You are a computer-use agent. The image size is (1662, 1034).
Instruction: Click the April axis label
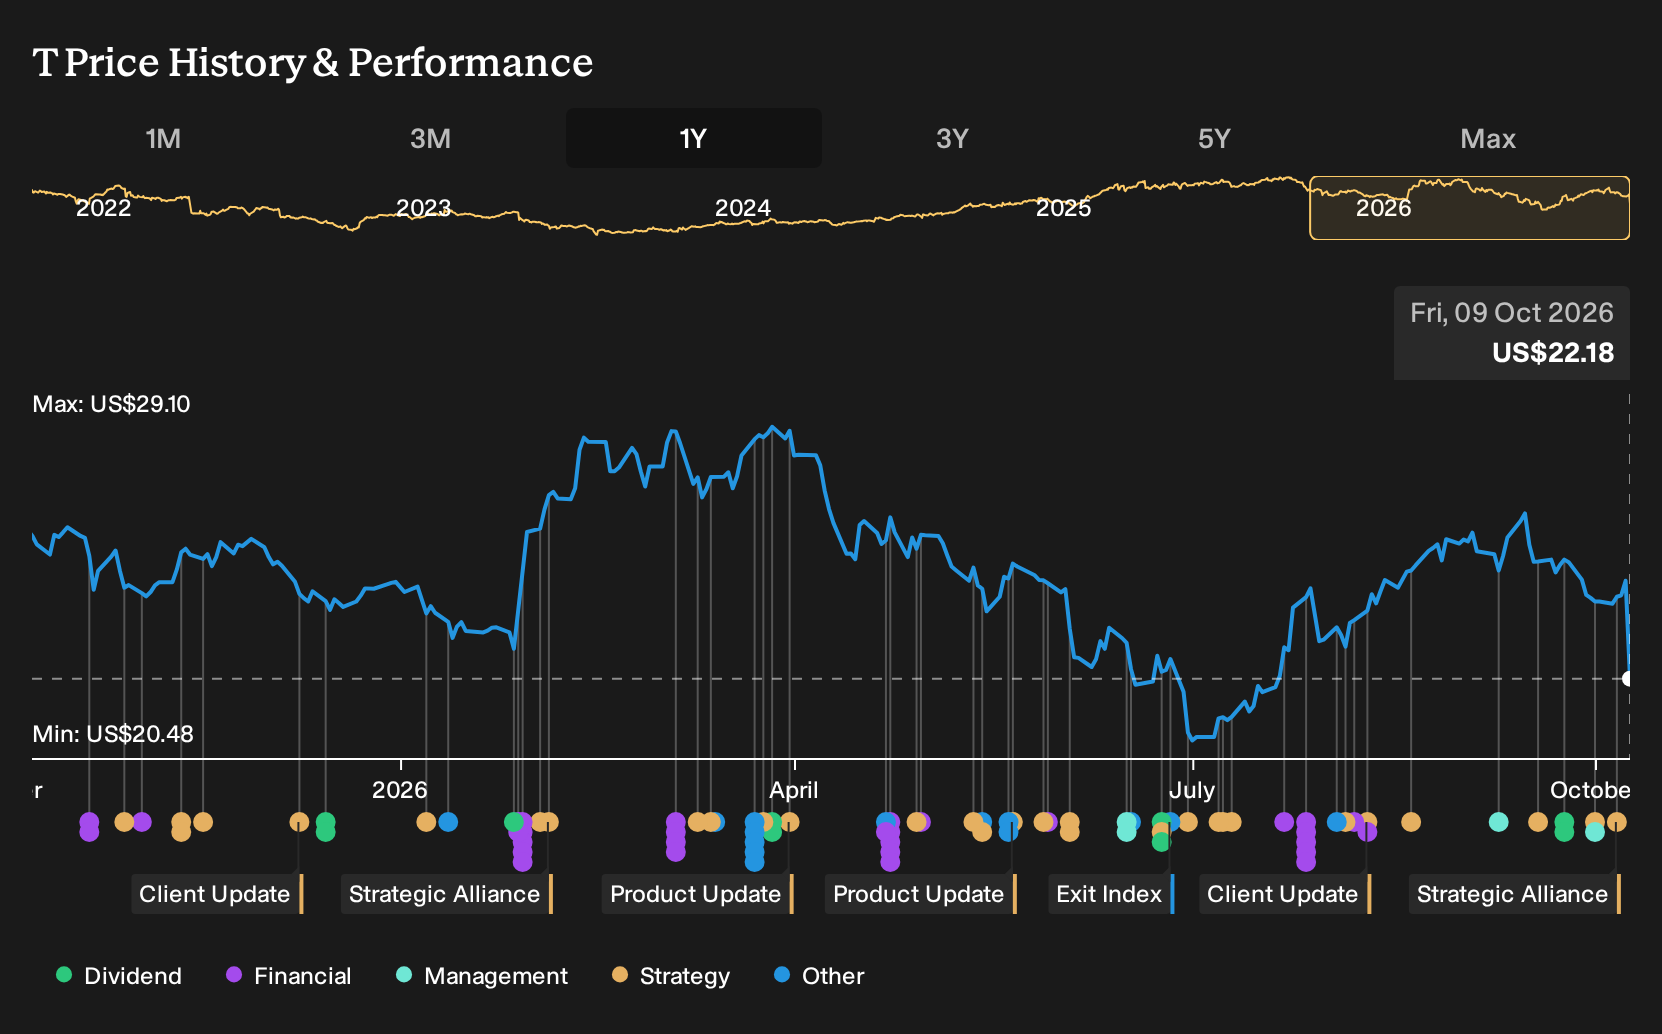pos(794,790)
